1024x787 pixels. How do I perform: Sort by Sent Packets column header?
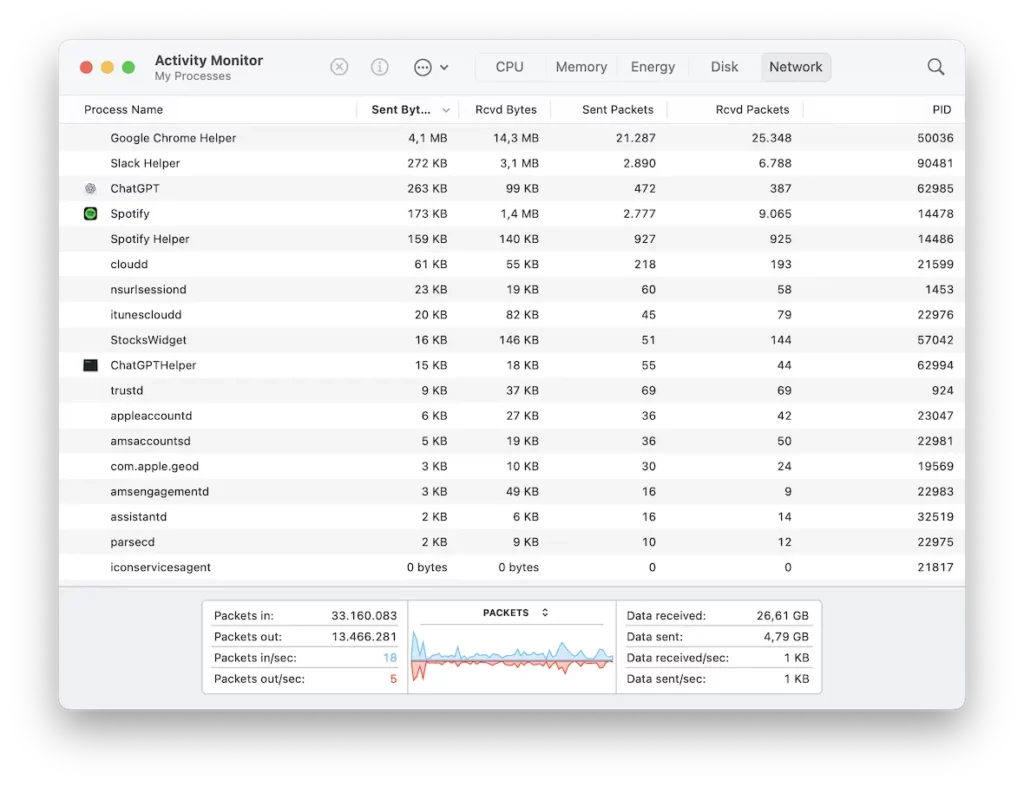617,110
